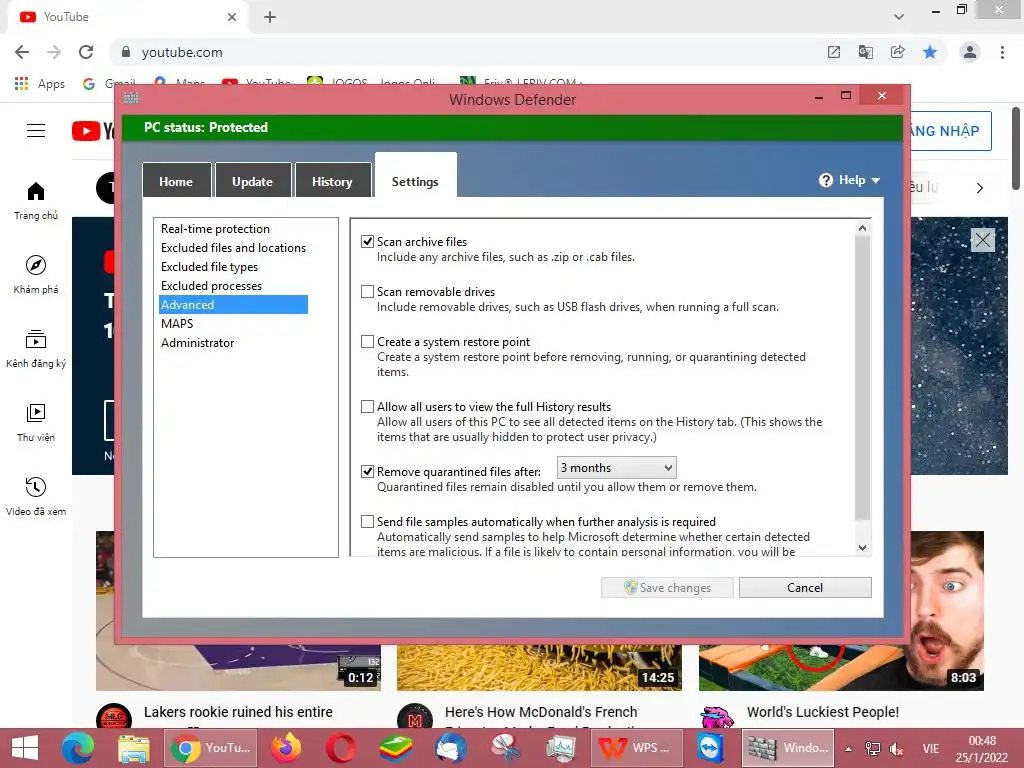The height and width of the screenshot is (768, 1024).
Task: Go to Trang chủ in YouTube sidebar
Action: (x=36, y=201)
